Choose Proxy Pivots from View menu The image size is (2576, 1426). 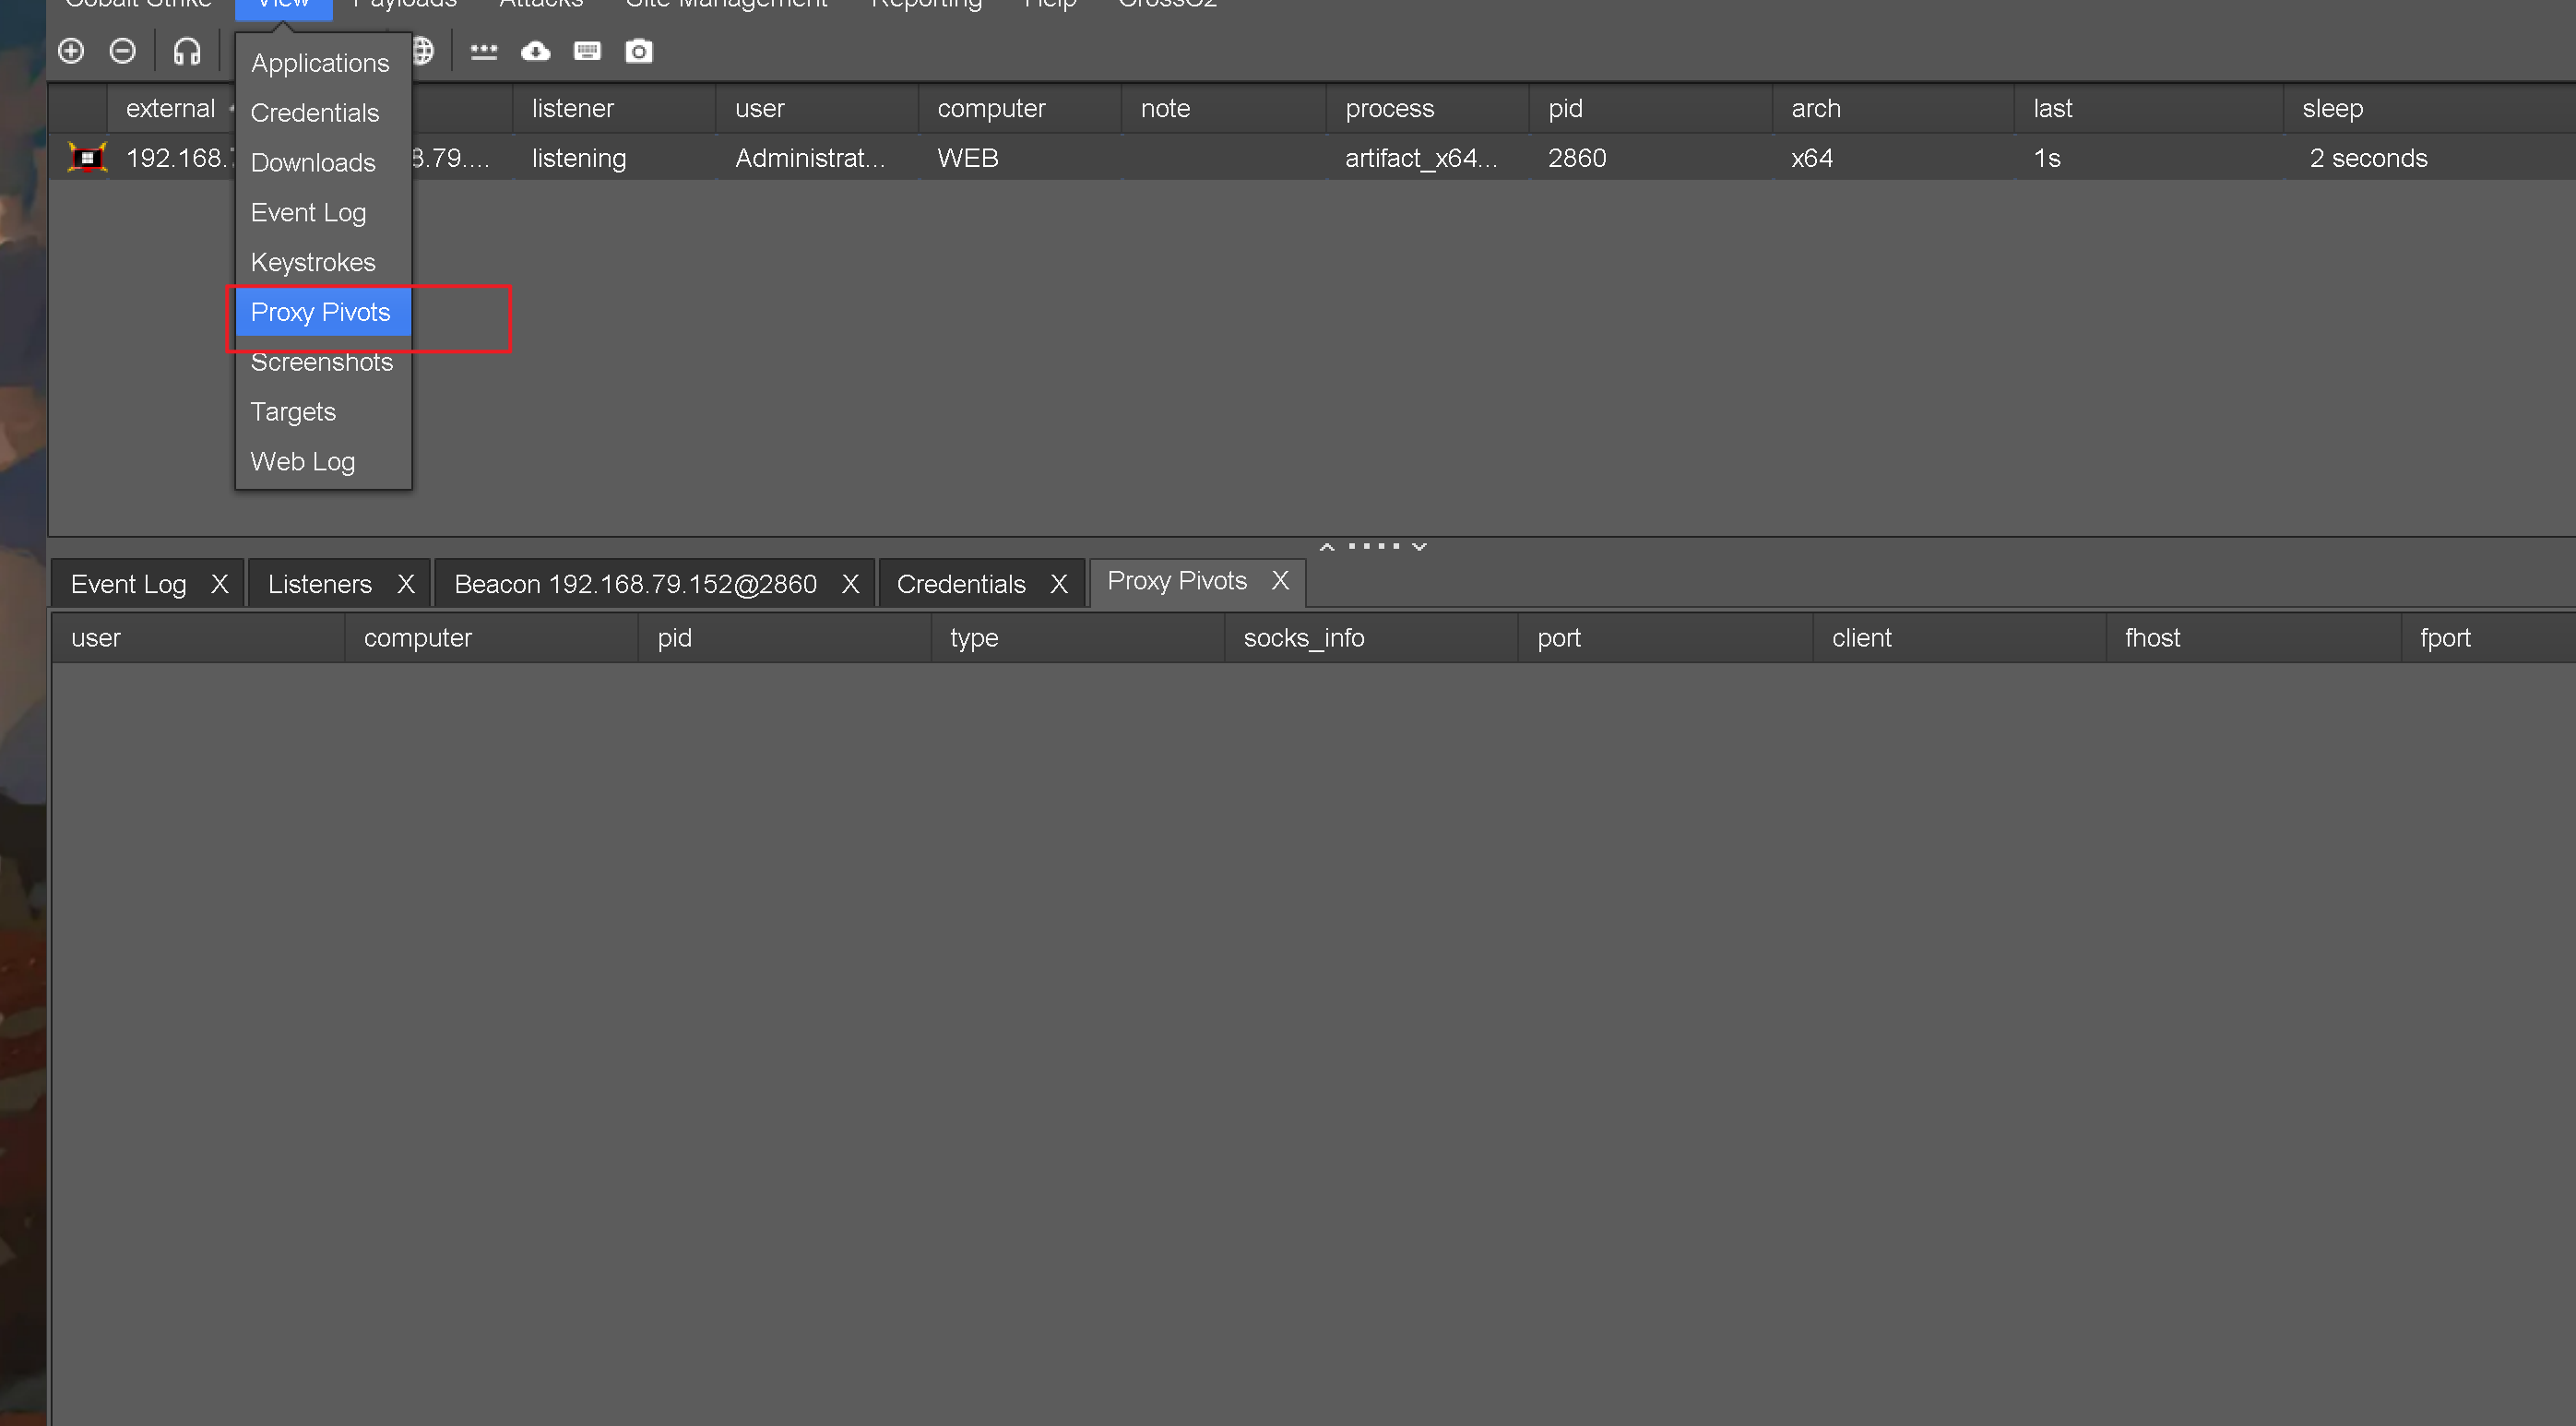[x=320, y=312]
